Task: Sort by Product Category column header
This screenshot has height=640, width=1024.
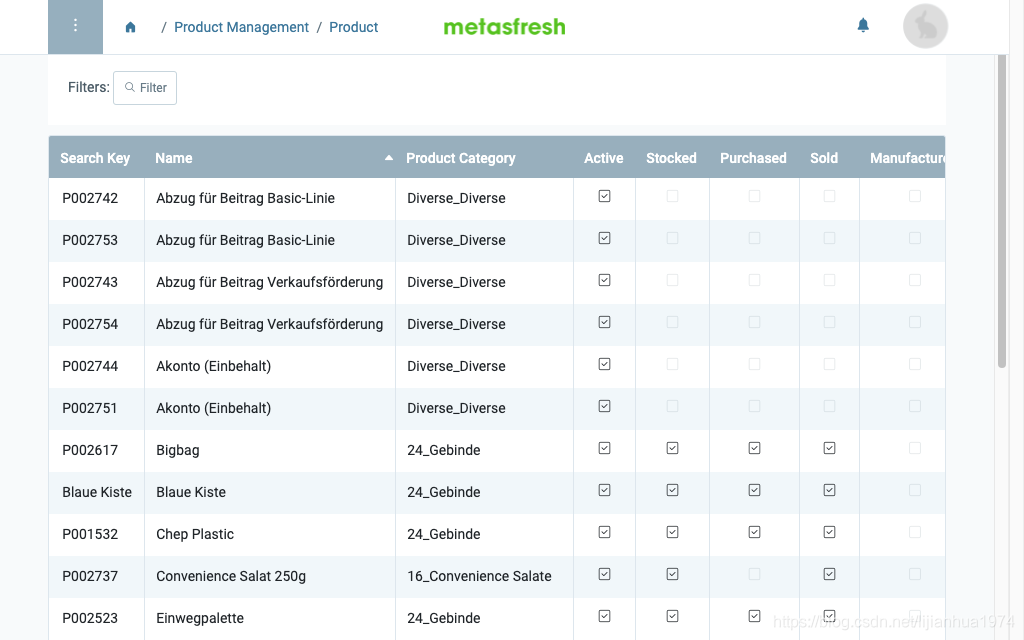Action: (460, 158)
